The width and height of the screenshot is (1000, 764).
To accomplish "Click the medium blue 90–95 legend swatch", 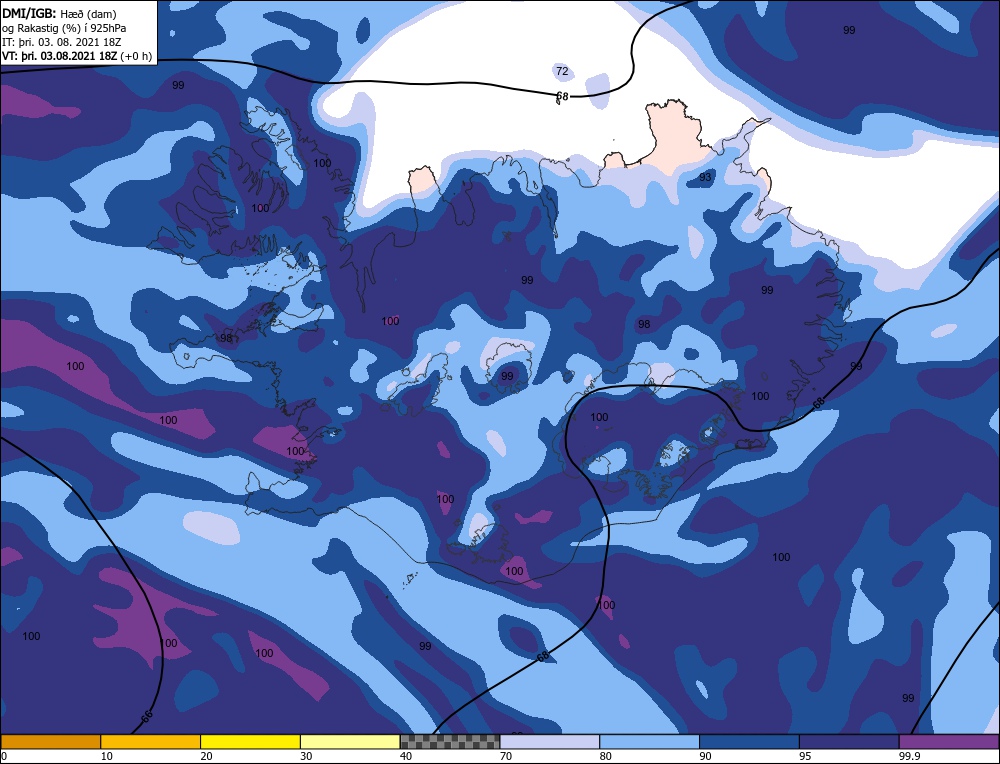I will tap(749, 741).
